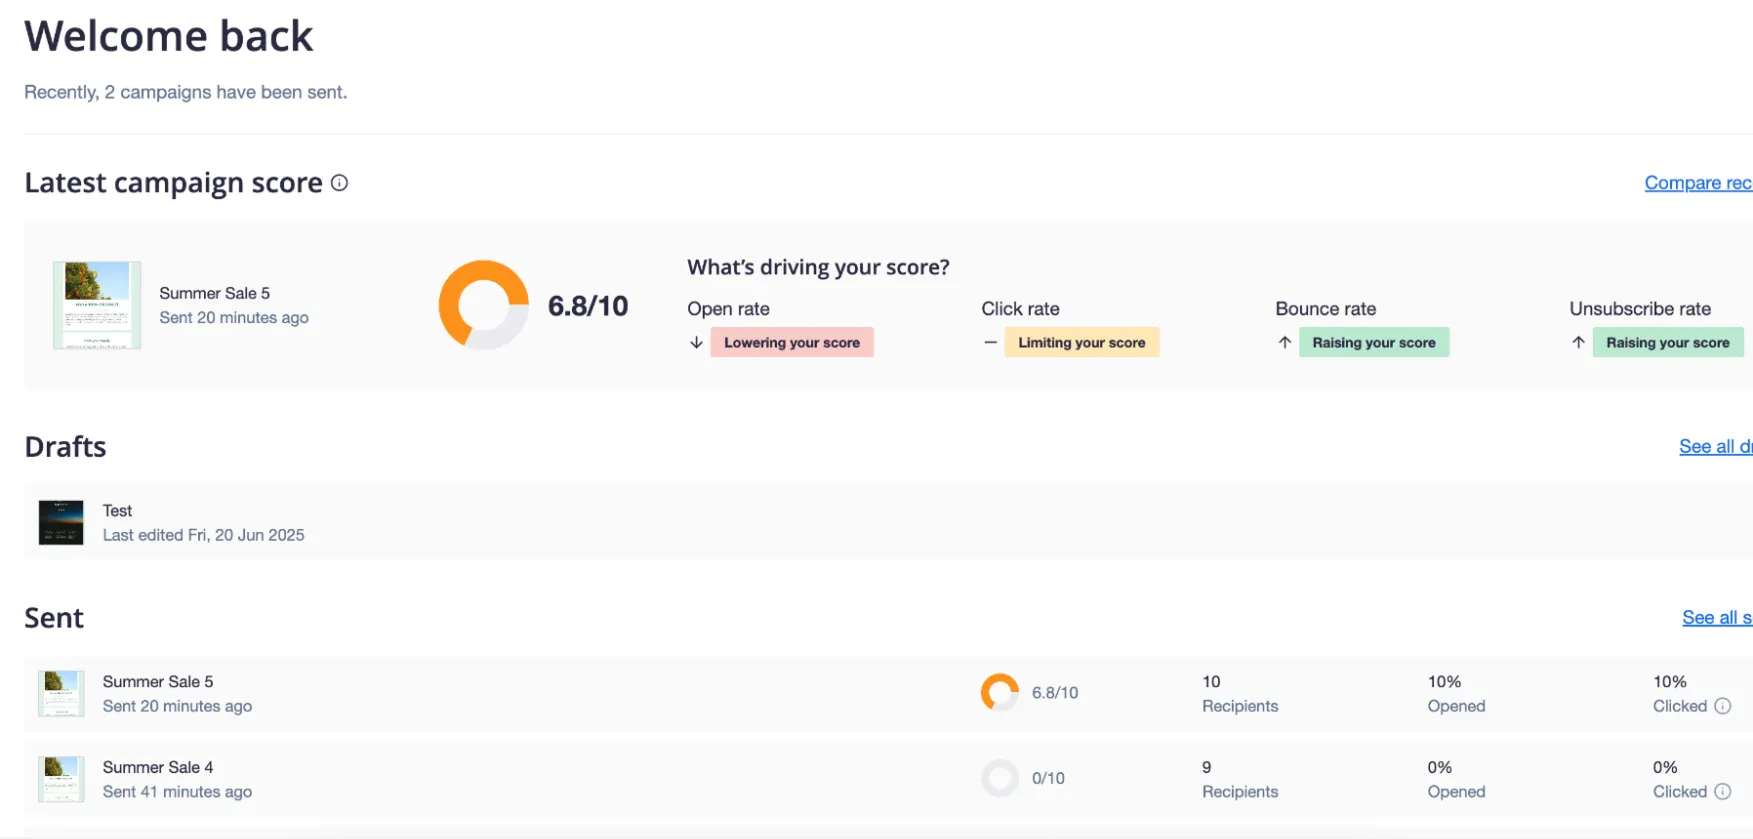The width and height of the screenshot is (1753, 839).
Task: Click the down arrow under Open rate
Action: click(x=696, y=343)
